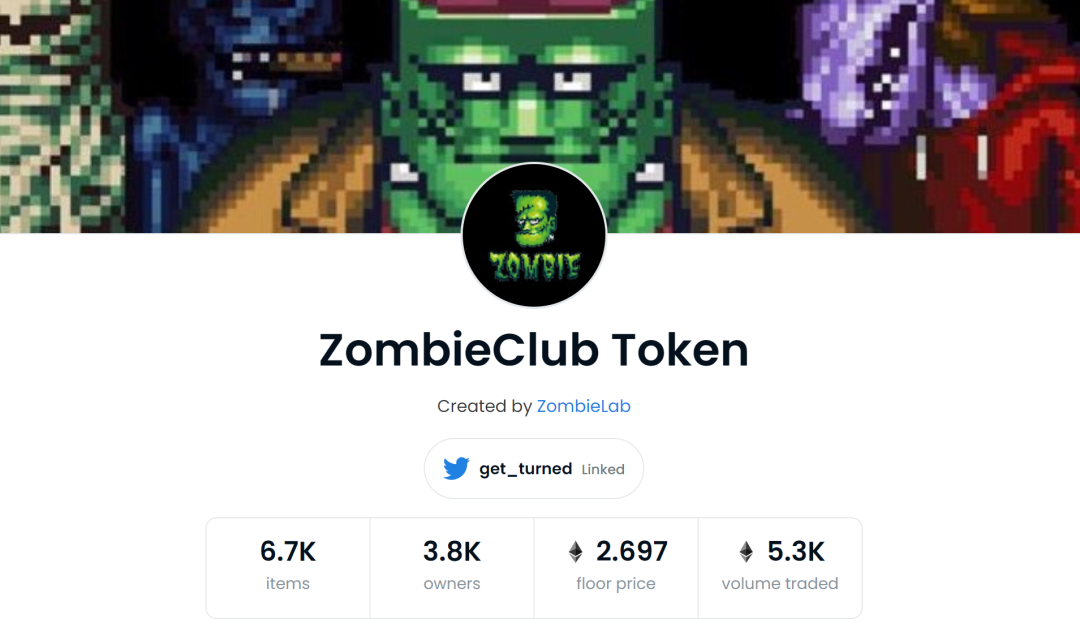This screenshot has height=636, width=1080.
Task: Click the ZombieClub Token collection title
Action: tap(534, 349)
